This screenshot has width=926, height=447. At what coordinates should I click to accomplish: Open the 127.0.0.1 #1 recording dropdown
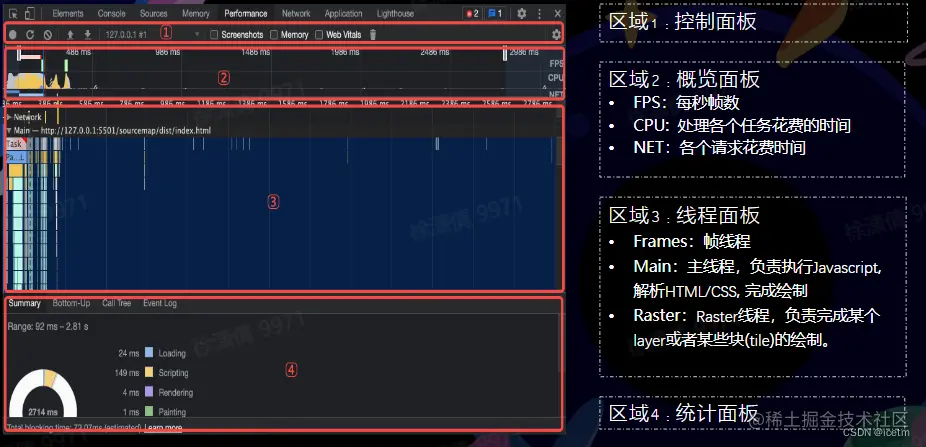click(x=152, y=35)
